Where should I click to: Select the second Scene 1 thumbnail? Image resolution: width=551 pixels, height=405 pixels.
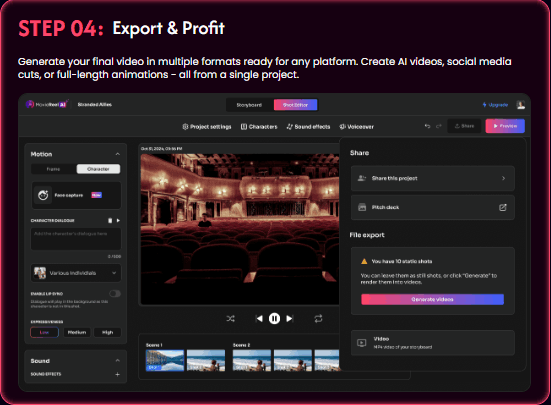click(x=206, y=360)
